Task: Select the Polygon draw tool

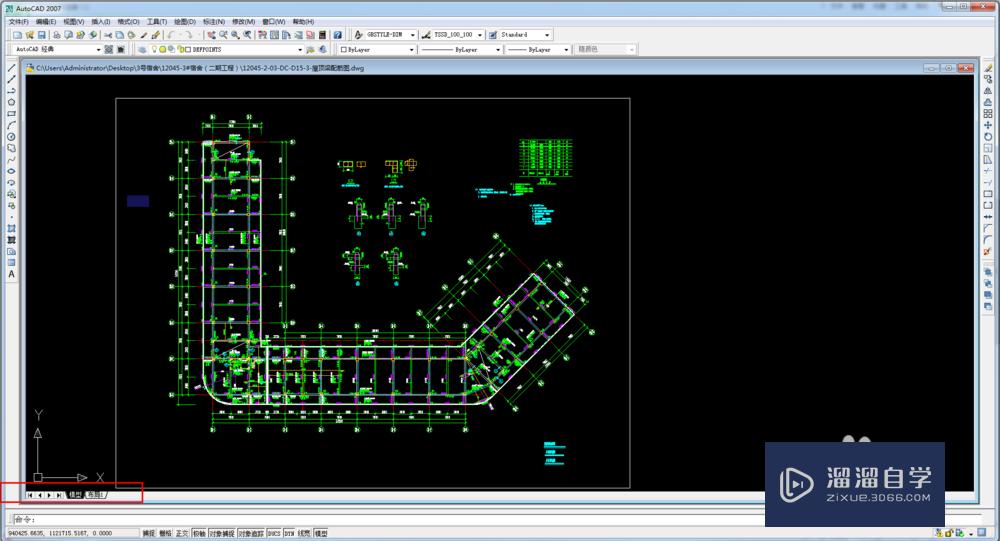Action: coord(11,103)
